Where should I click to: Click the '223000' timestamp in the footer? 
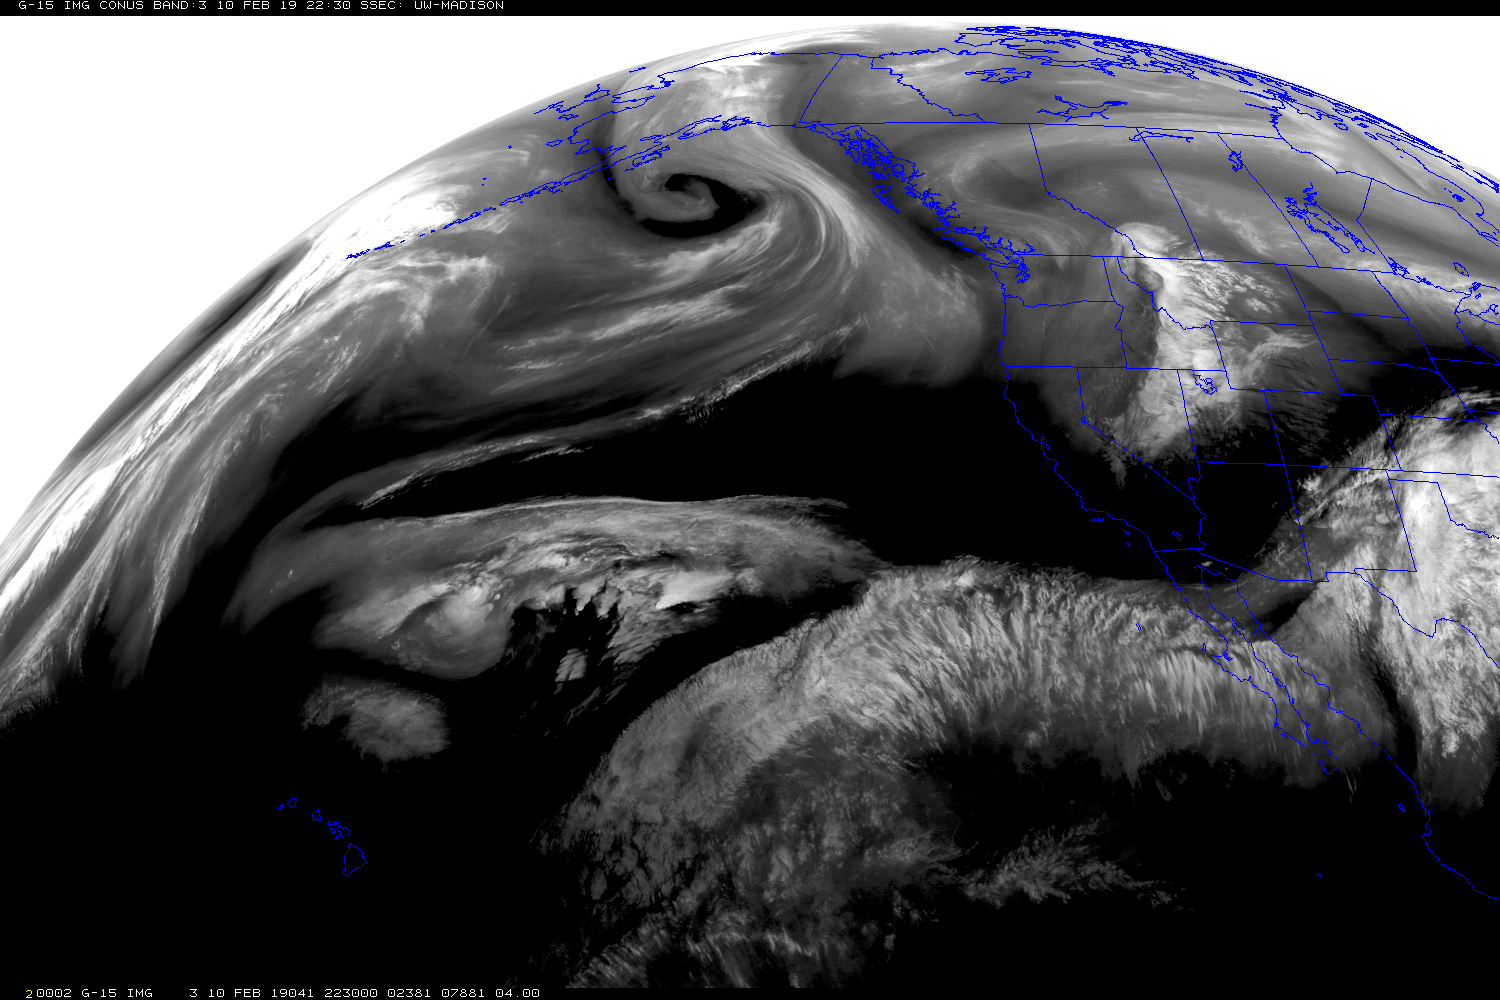click(350, 993)
